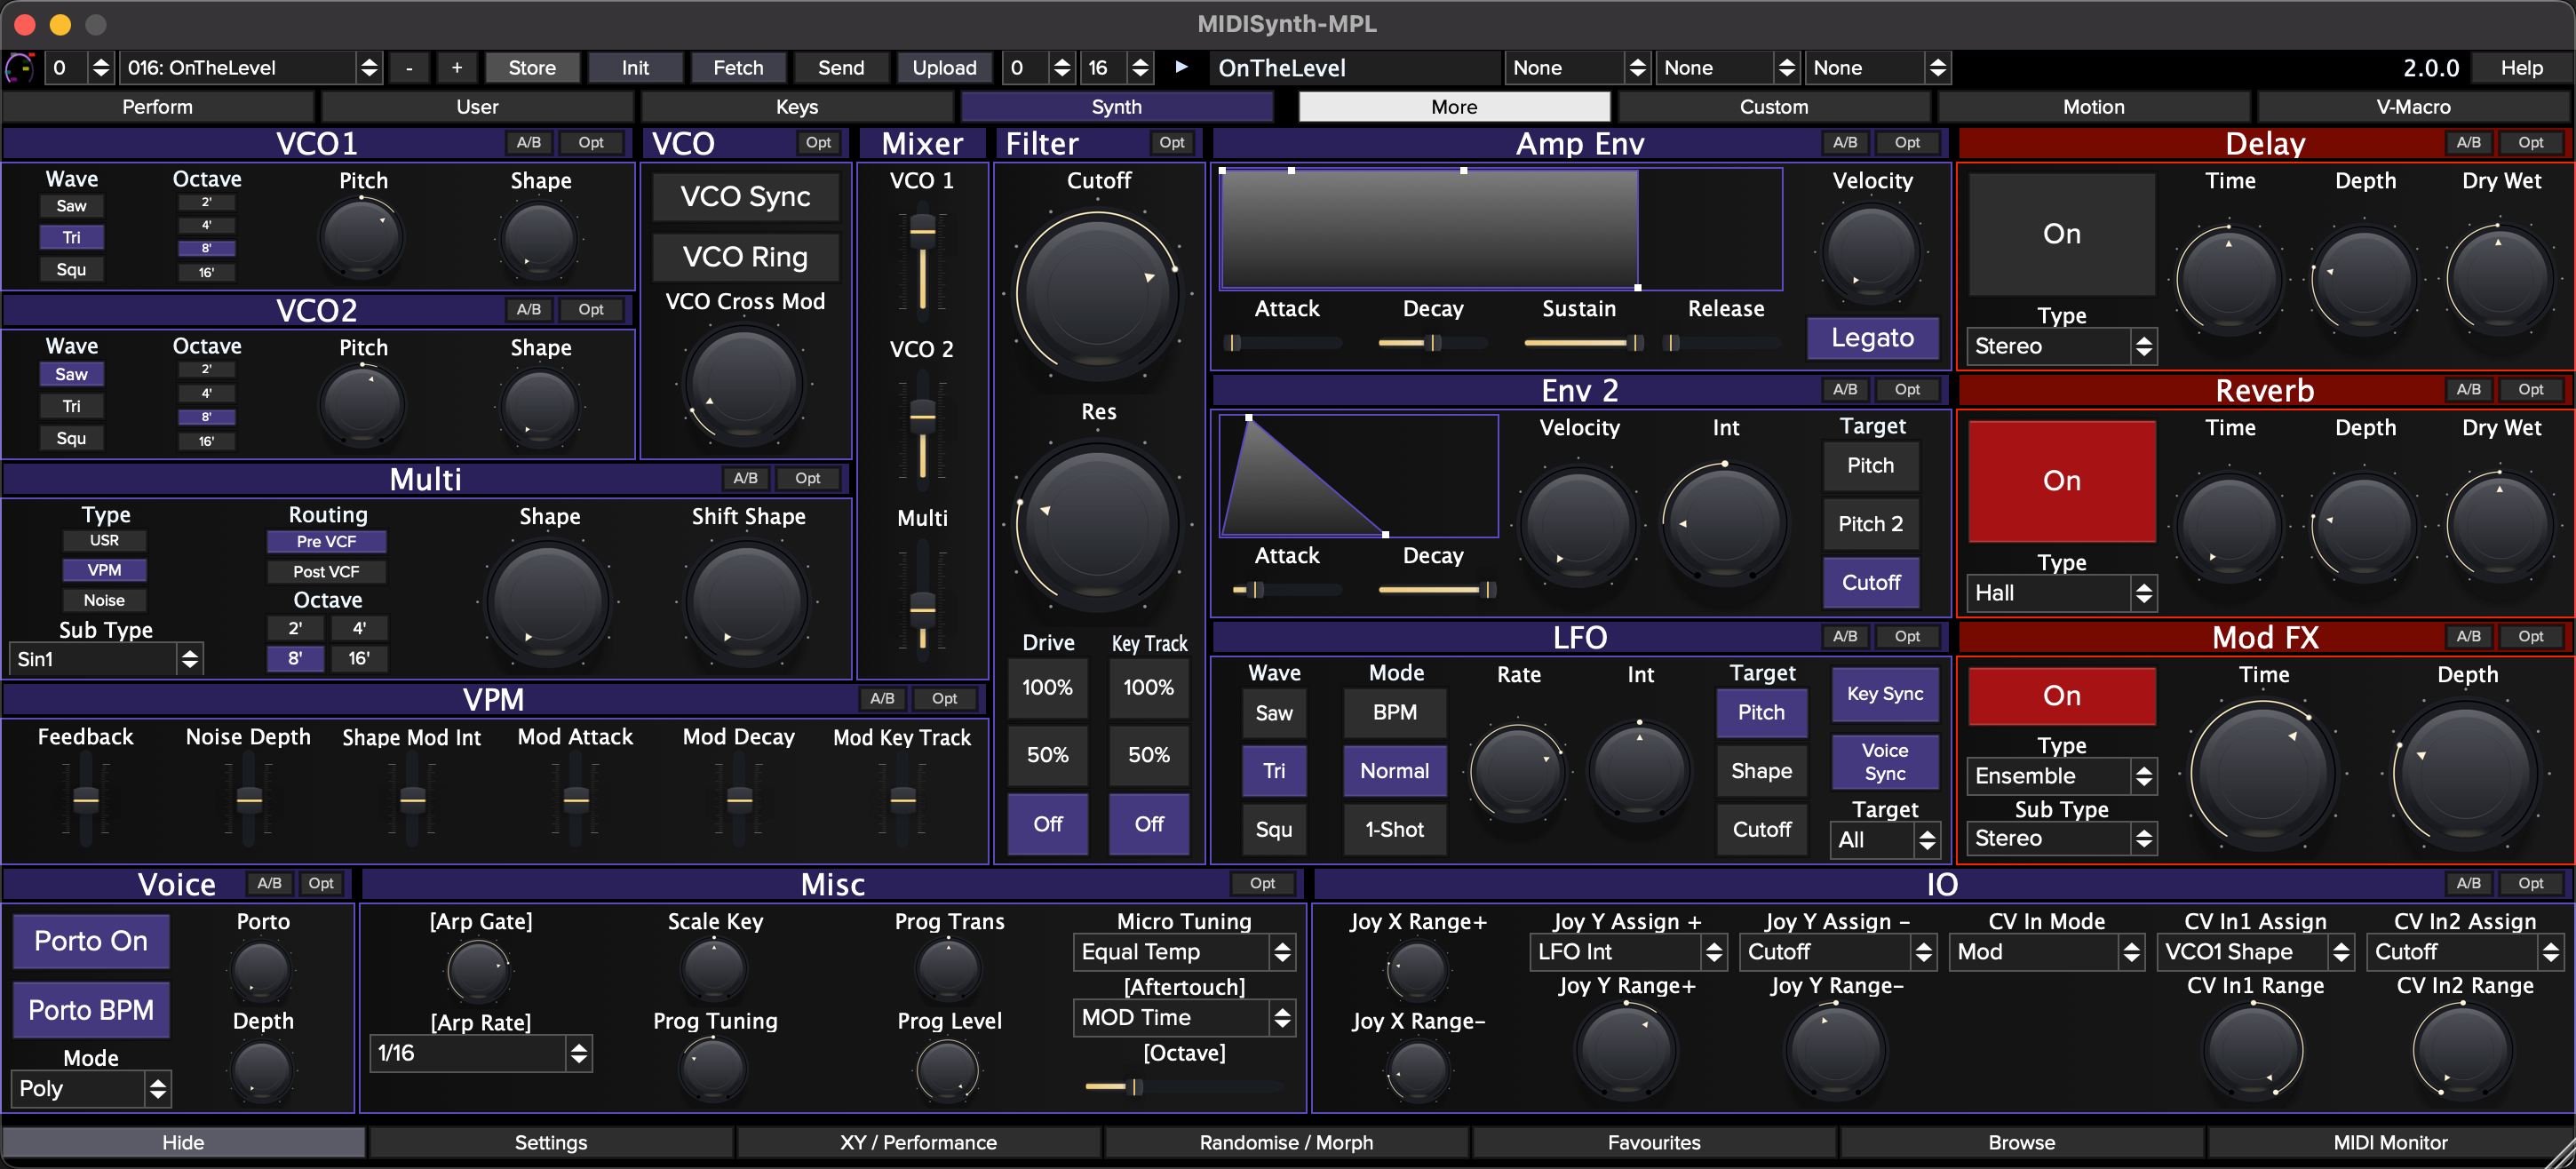Click the Mod FX Time knob
The width and height of the screenshot is (2576, 1169).
(x=2262, y=773)
